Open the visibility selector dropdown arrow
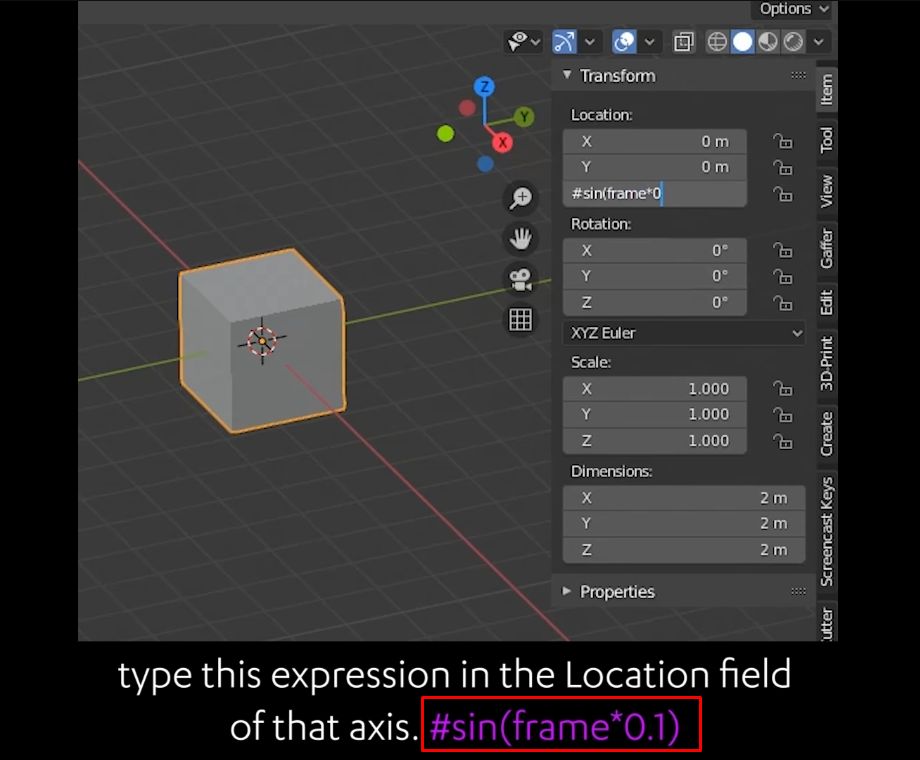Image resolution: width=920 pixels, height=760 pixels. click(536, 42)
